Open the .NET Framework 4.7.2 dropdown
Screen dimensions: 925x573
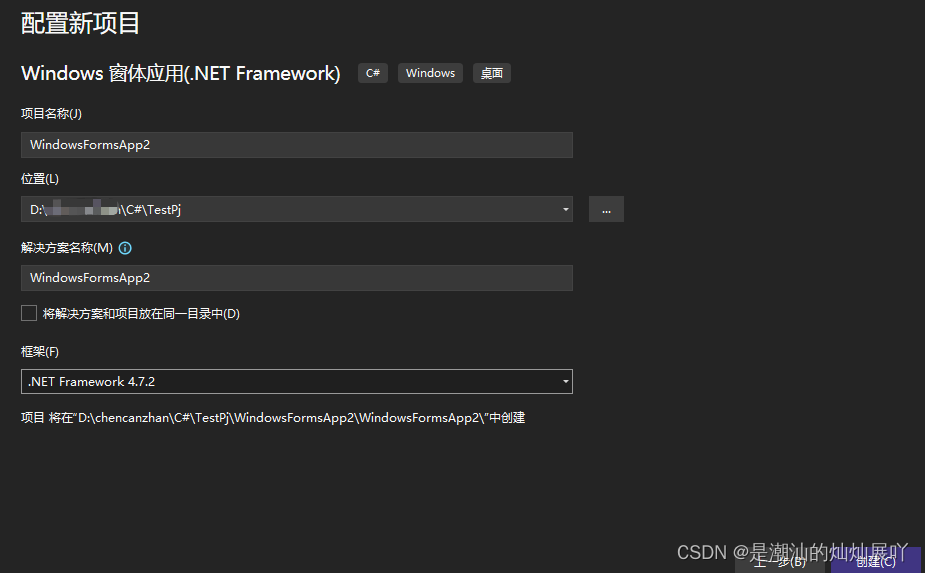(296, 382)
